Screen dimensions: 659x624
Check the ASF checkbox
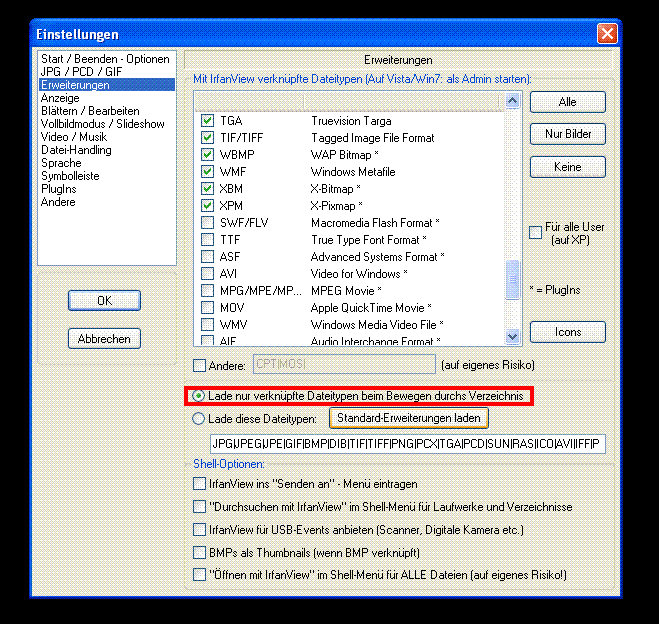click(x=207, y=256)
